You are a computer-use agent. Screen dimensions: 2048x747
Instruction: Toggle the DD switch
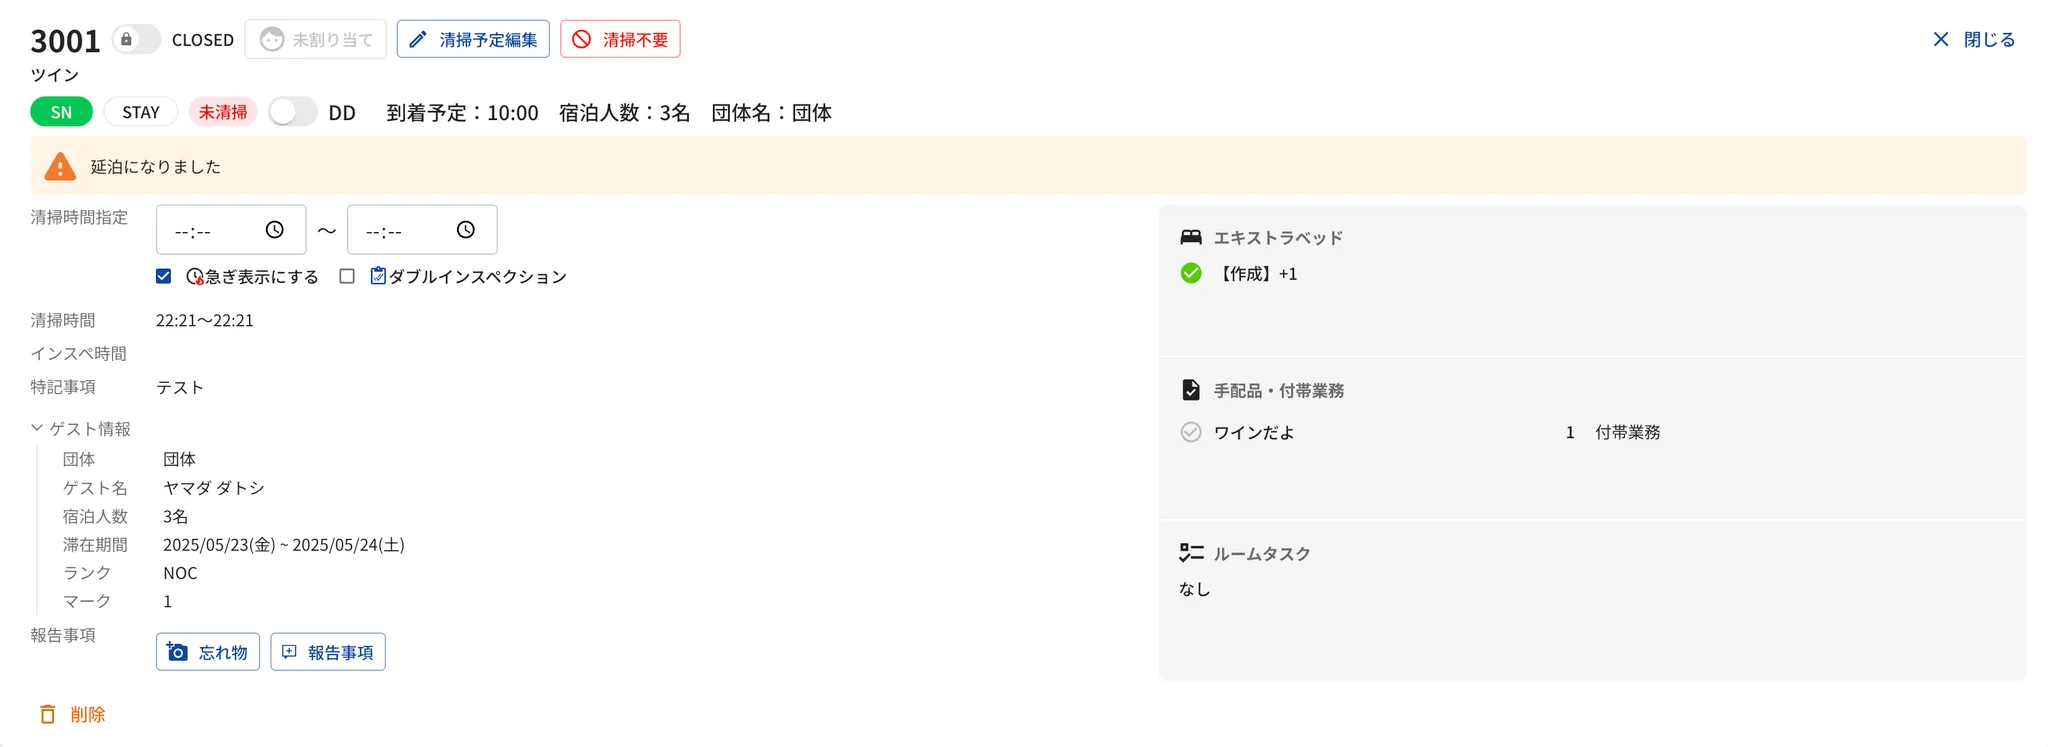coord(293,112)
